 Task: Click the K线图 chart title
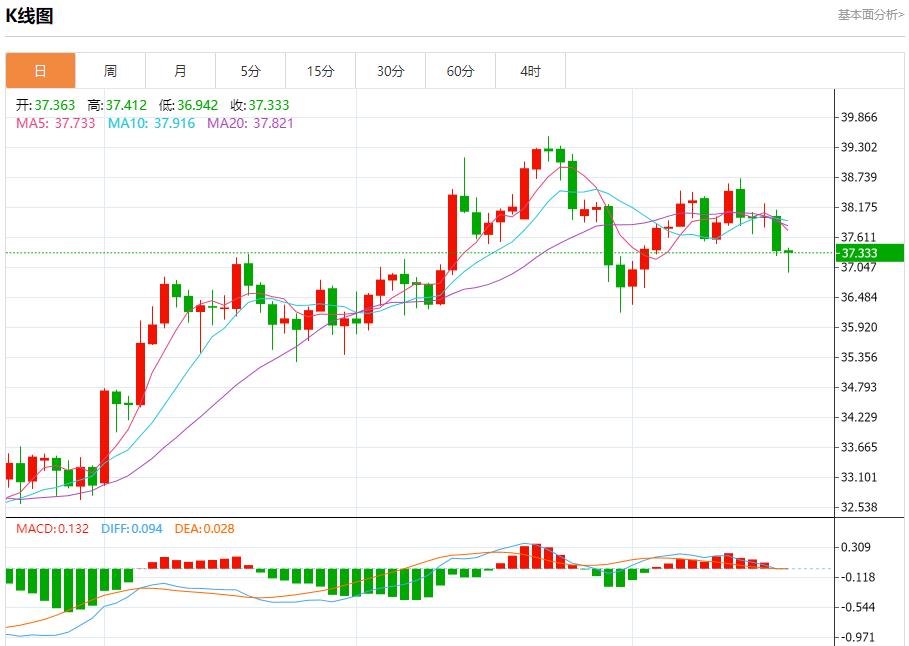coord(29,15)
